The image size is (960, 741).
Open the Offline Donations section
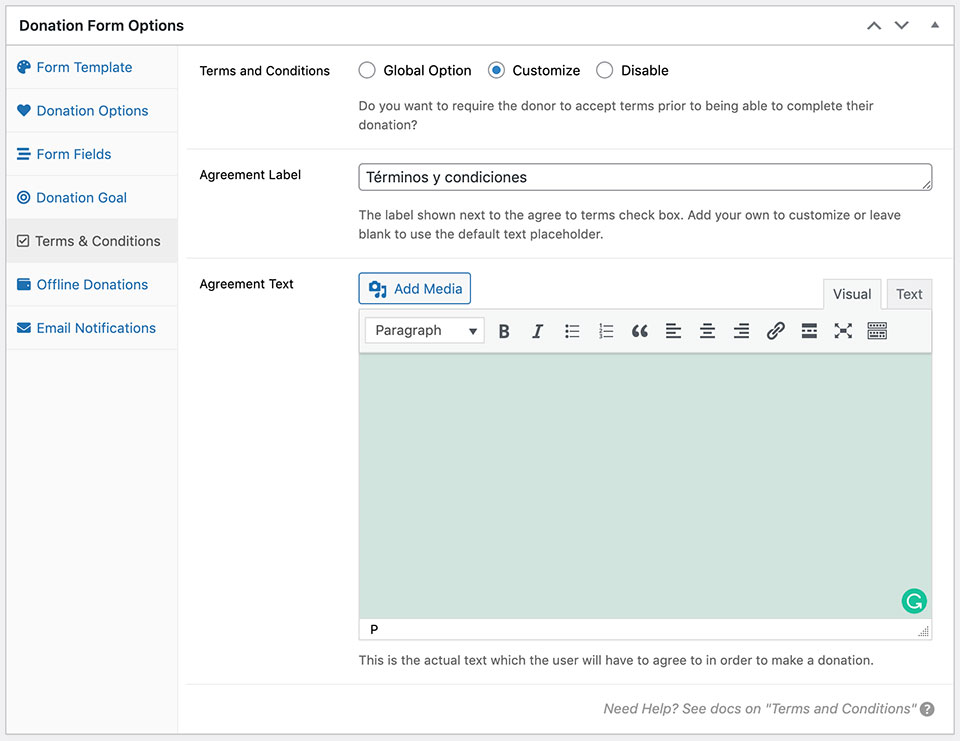[x=92, y=285]
